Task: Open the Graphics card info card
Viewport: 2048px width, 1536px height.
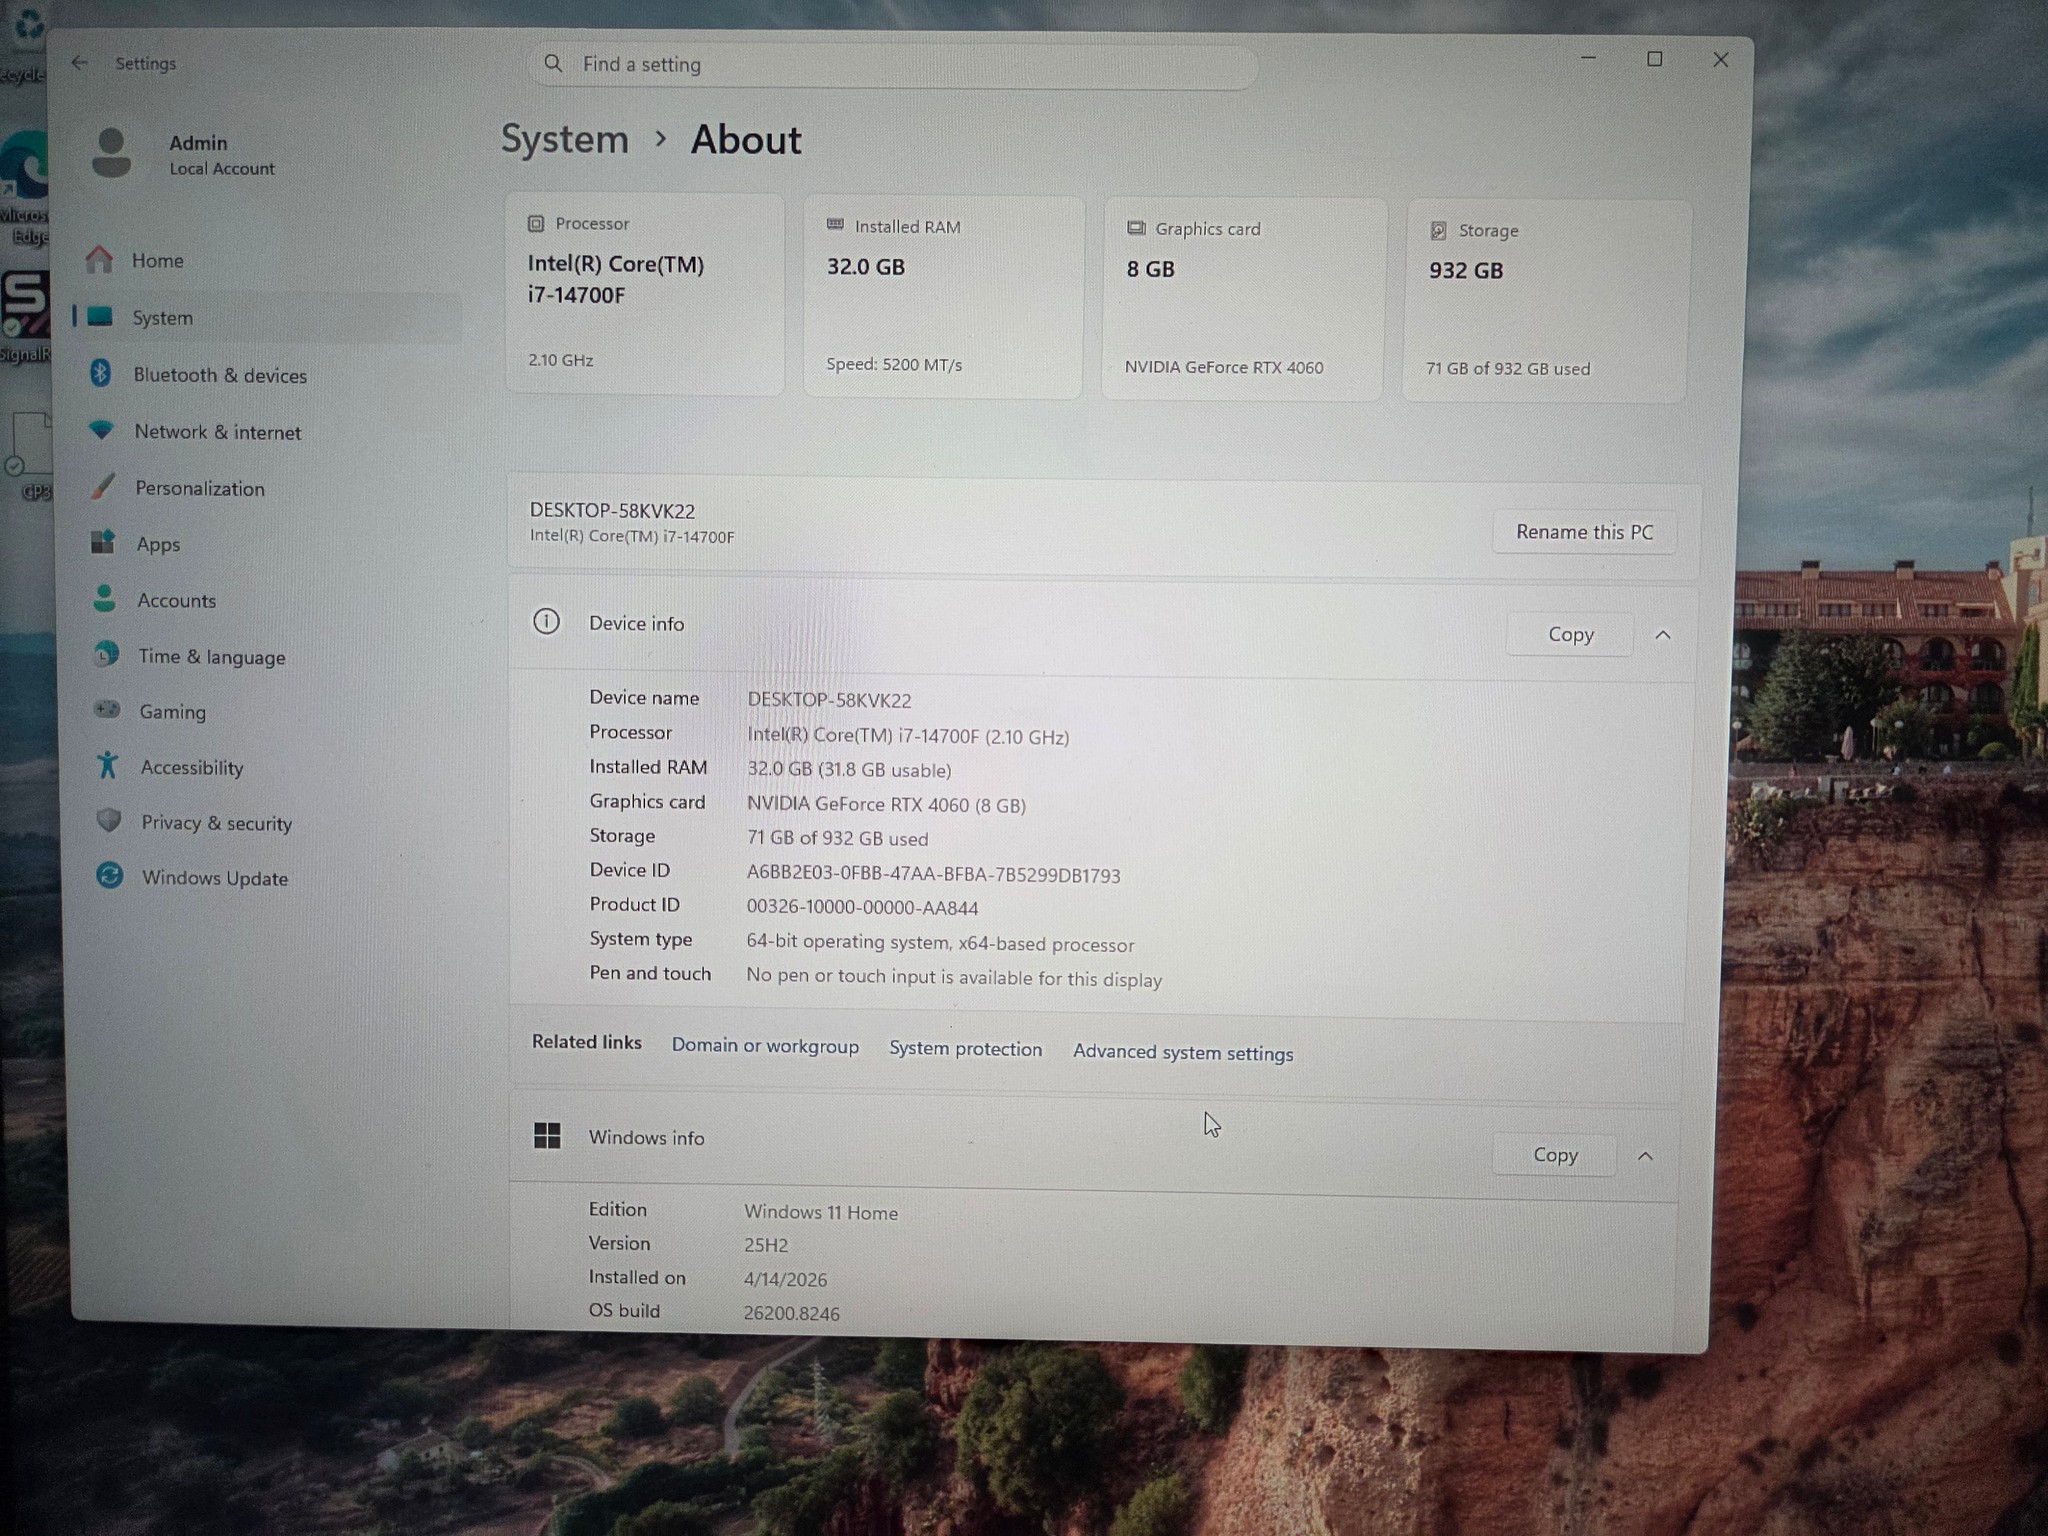Action: 1244,299
